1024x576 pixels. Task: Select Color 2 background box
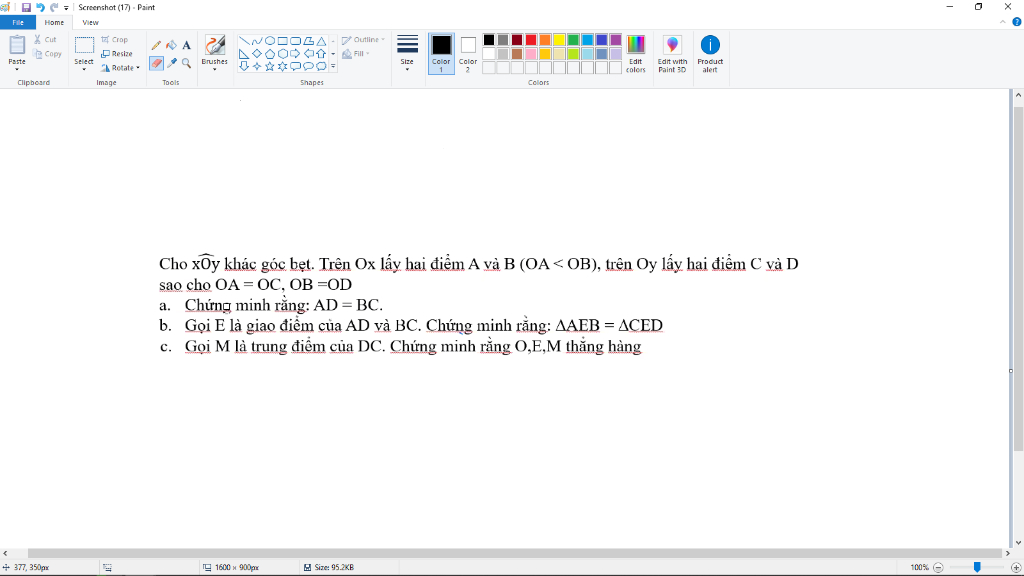click(468, 54)
